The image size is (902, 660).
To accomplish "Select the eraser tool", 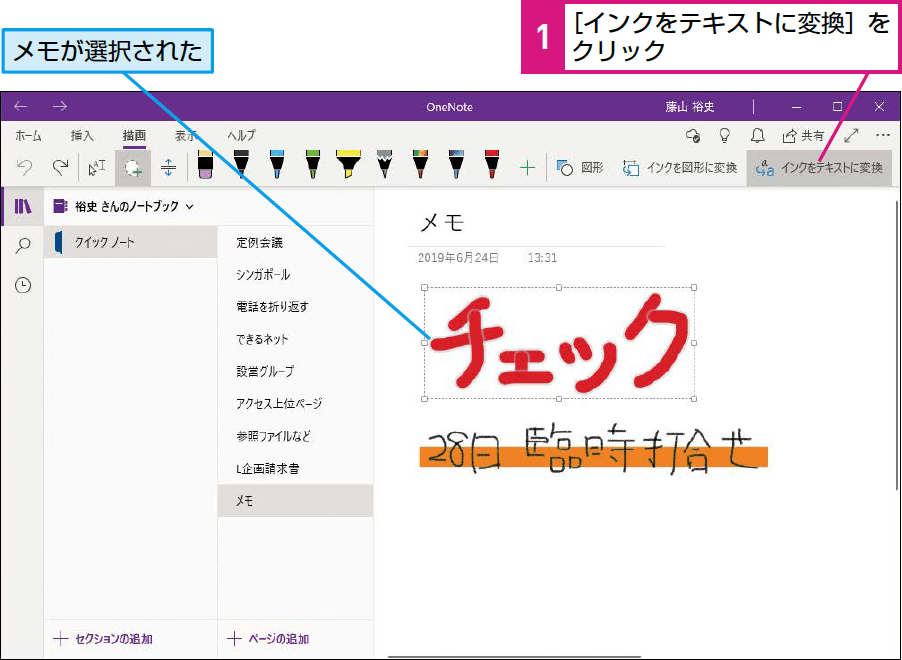I will pos(205,165).
